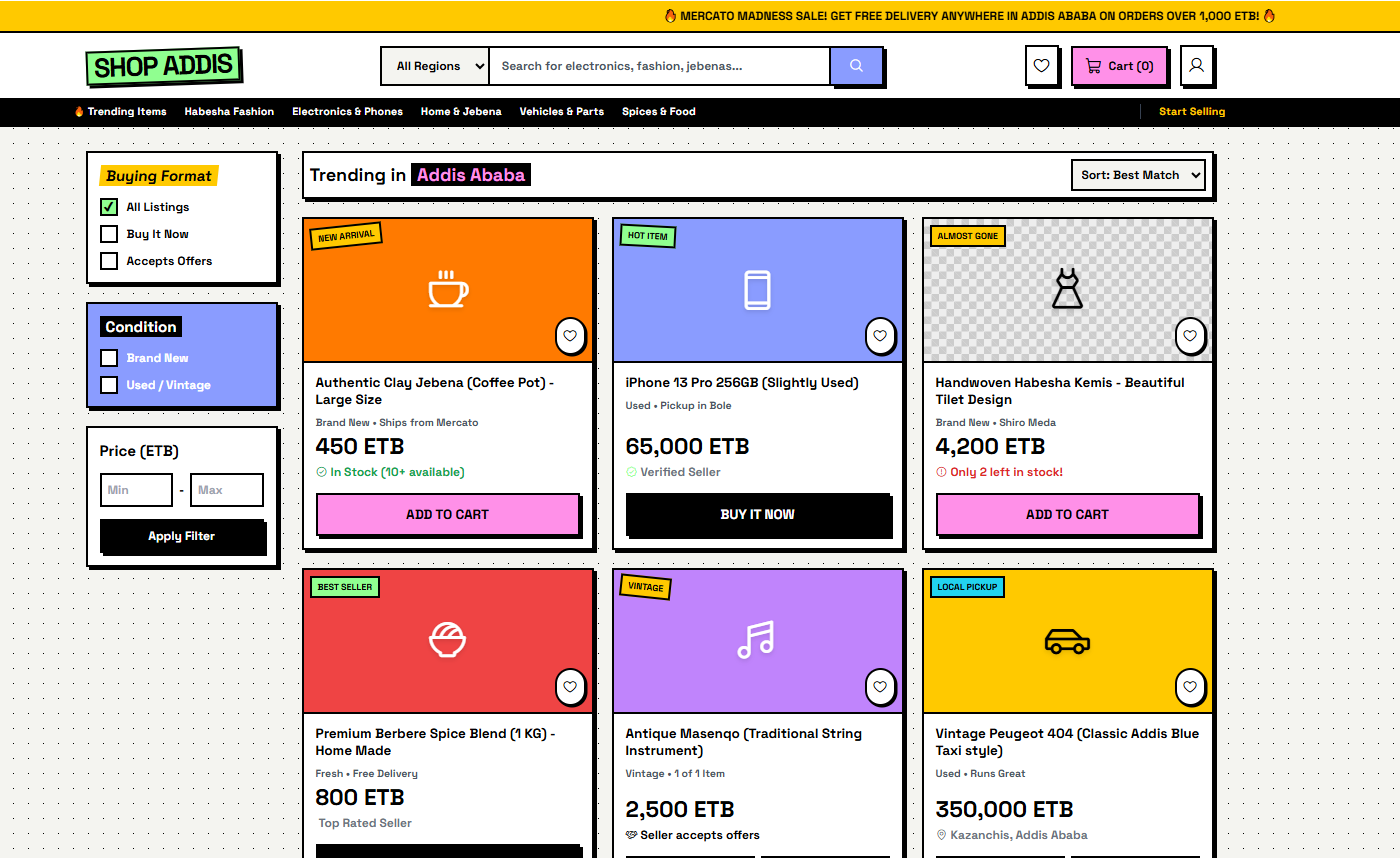Expand the Sort: Best Match dropdown

click(1138, 175)
